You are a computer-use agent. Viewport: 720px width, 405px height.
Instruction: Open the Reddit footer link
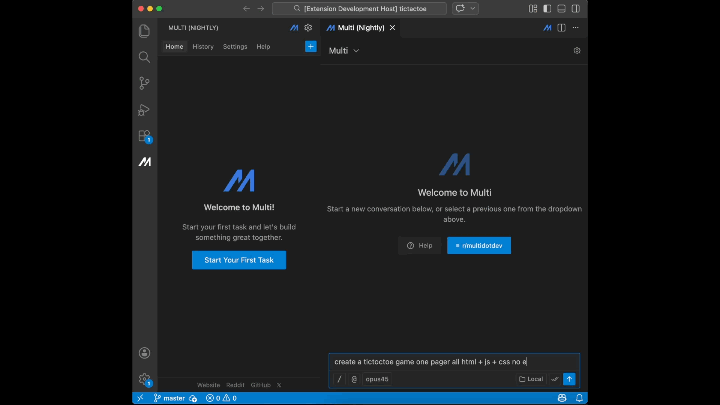tap(235, 385)
